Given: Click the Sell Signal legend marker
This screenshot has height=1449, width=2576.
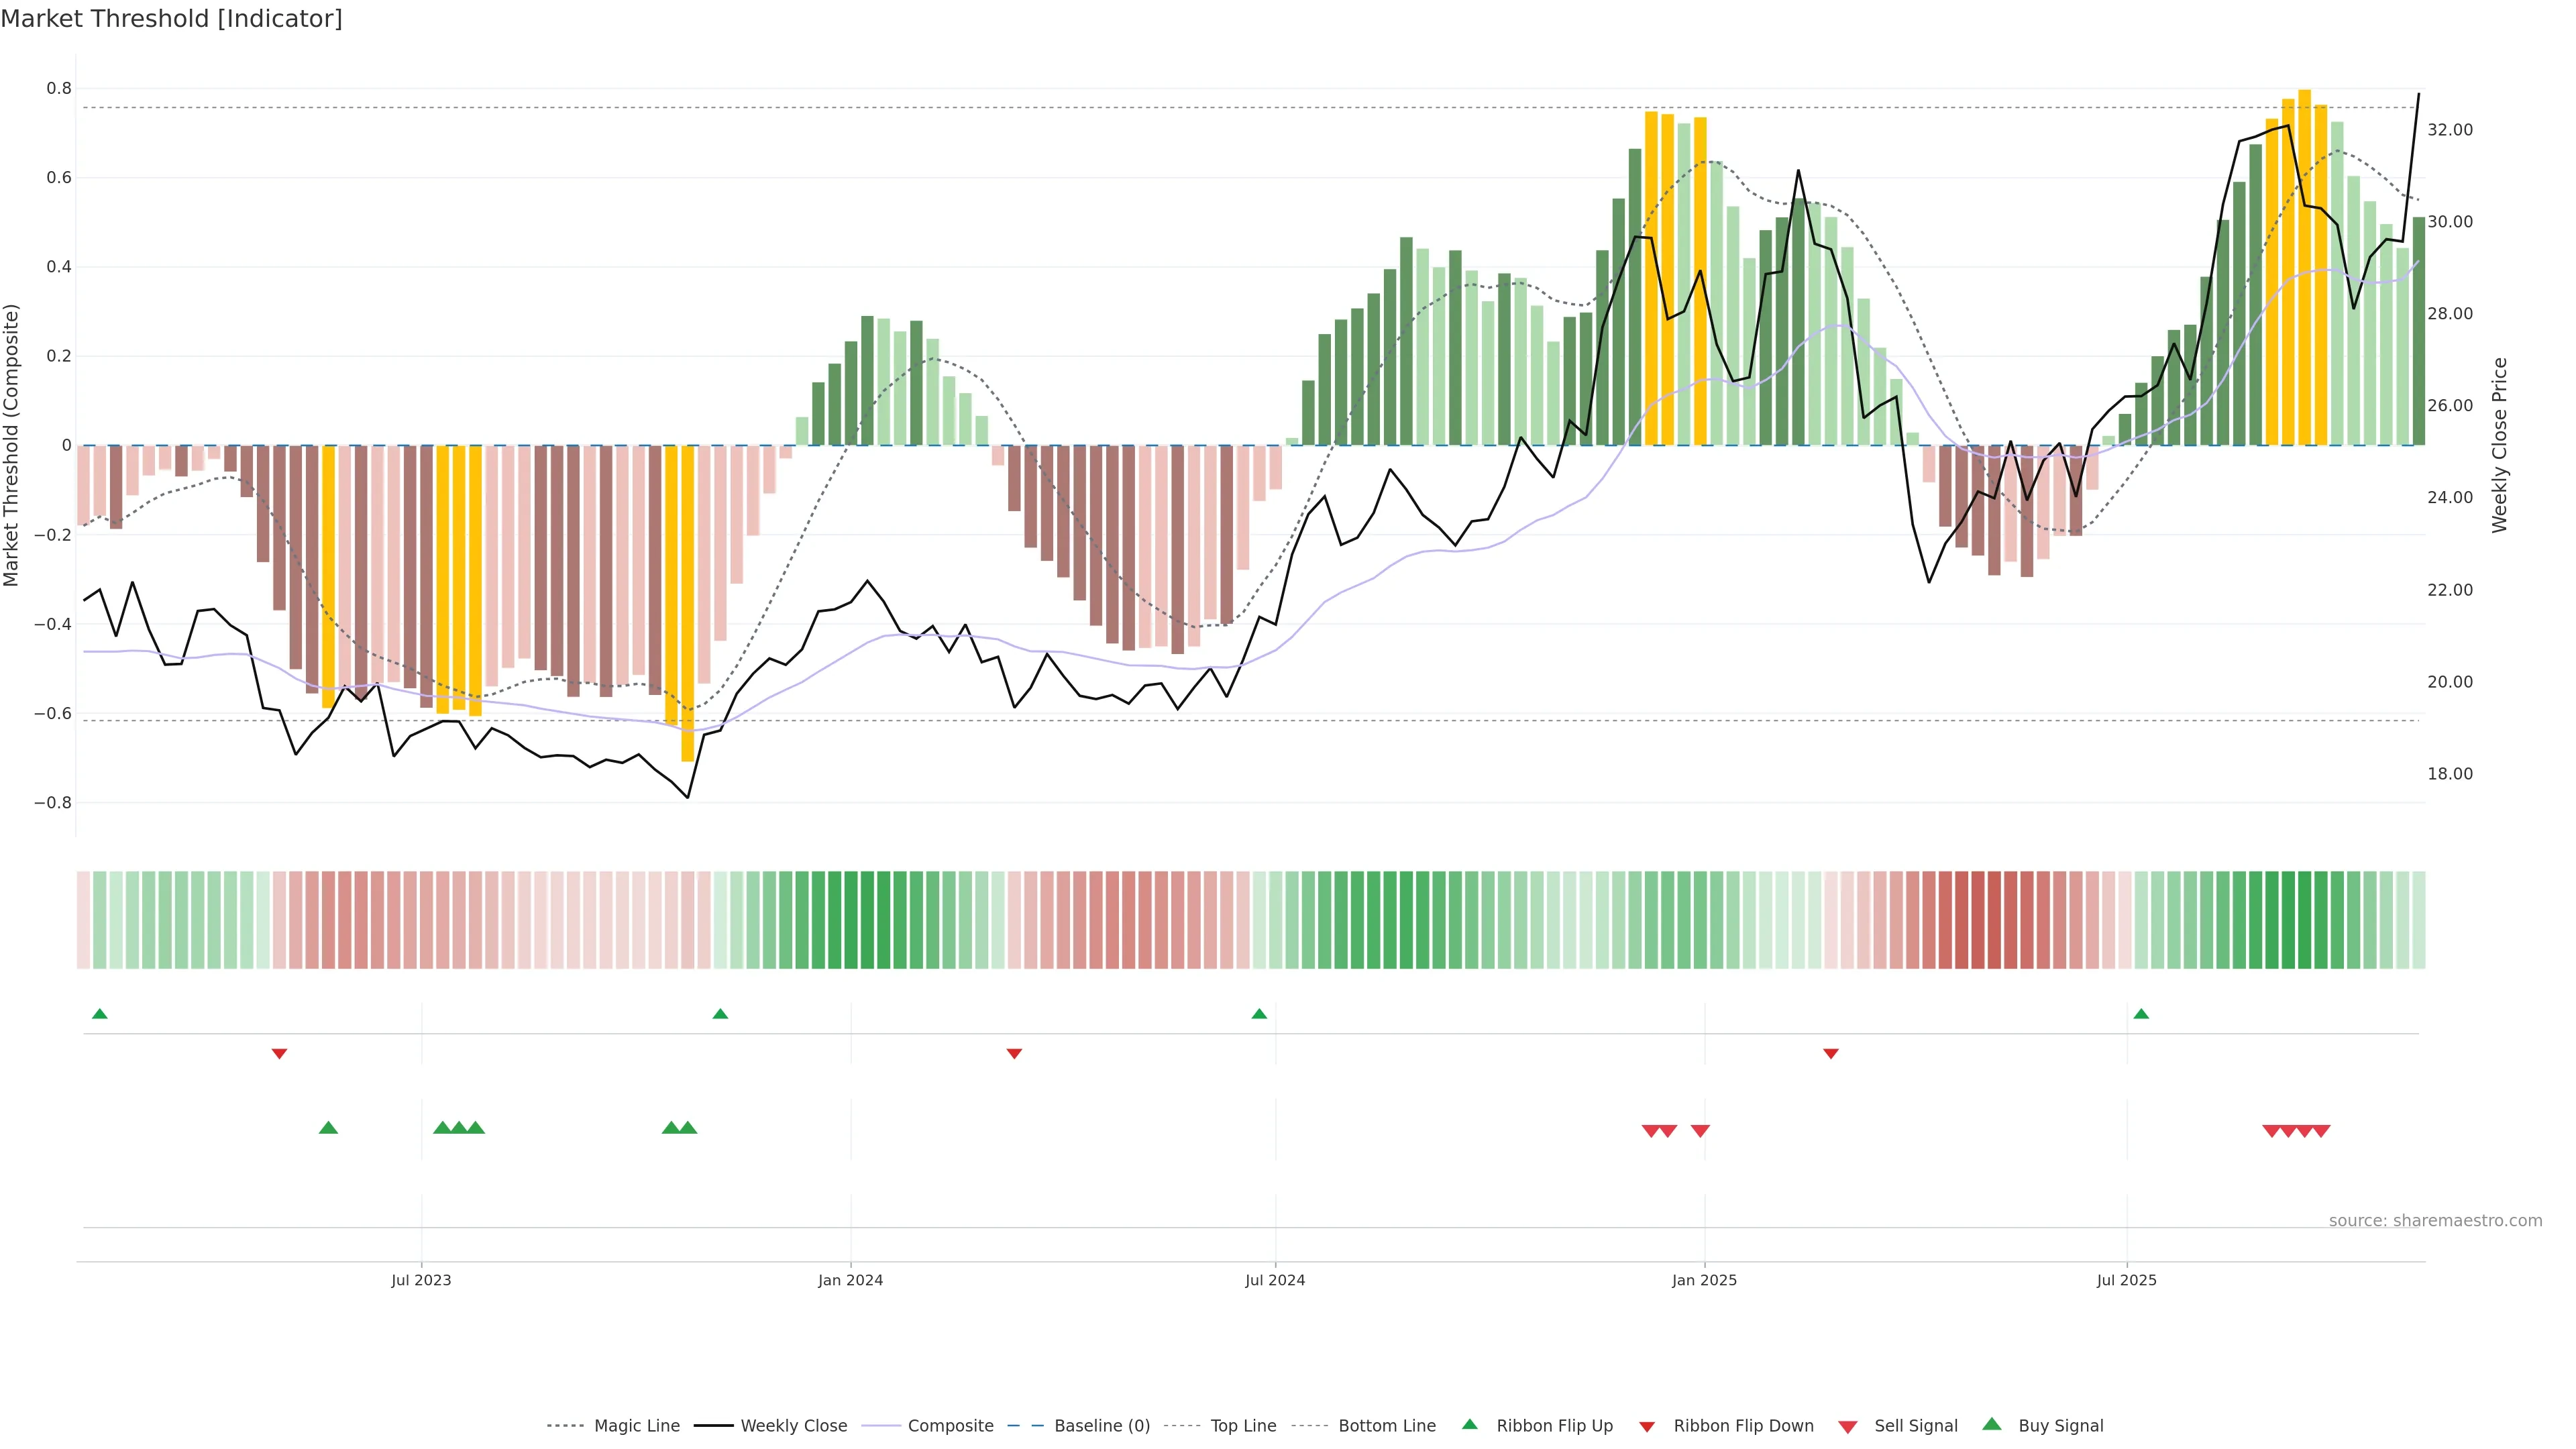Looking at the screenshot, I should click(x=1847, y=1427).
